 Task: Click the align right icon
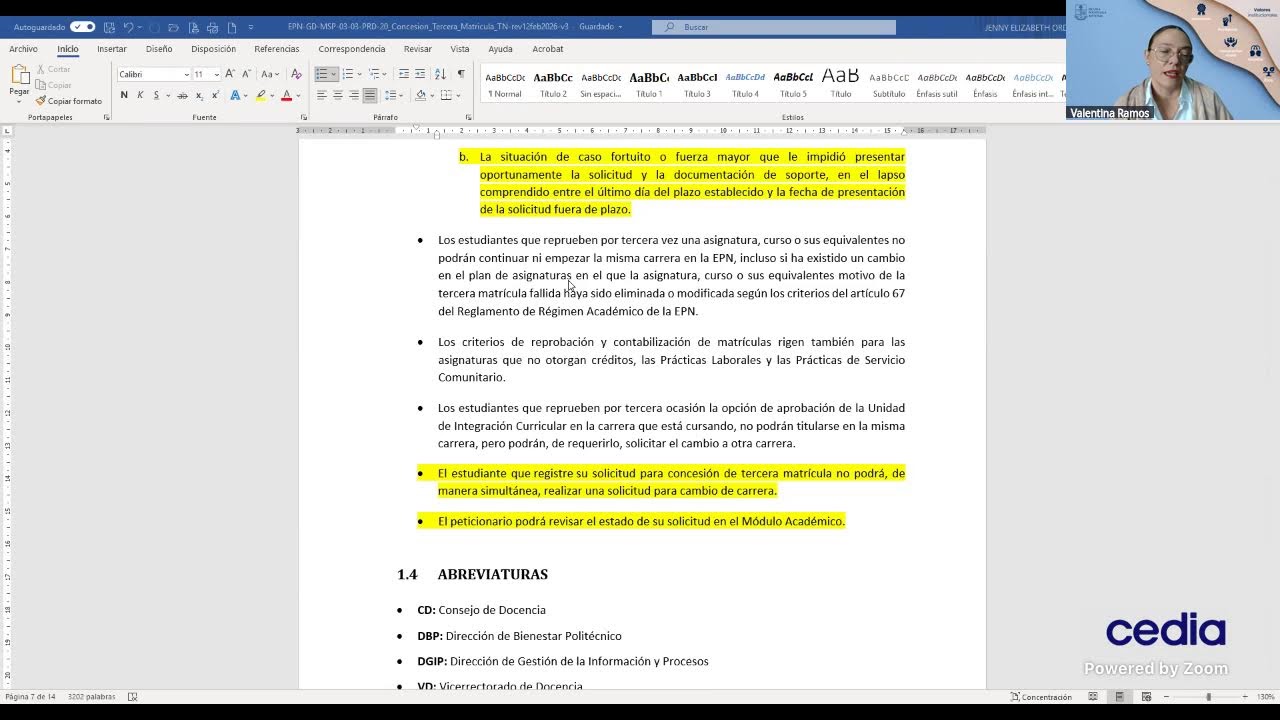click(353, 95)
